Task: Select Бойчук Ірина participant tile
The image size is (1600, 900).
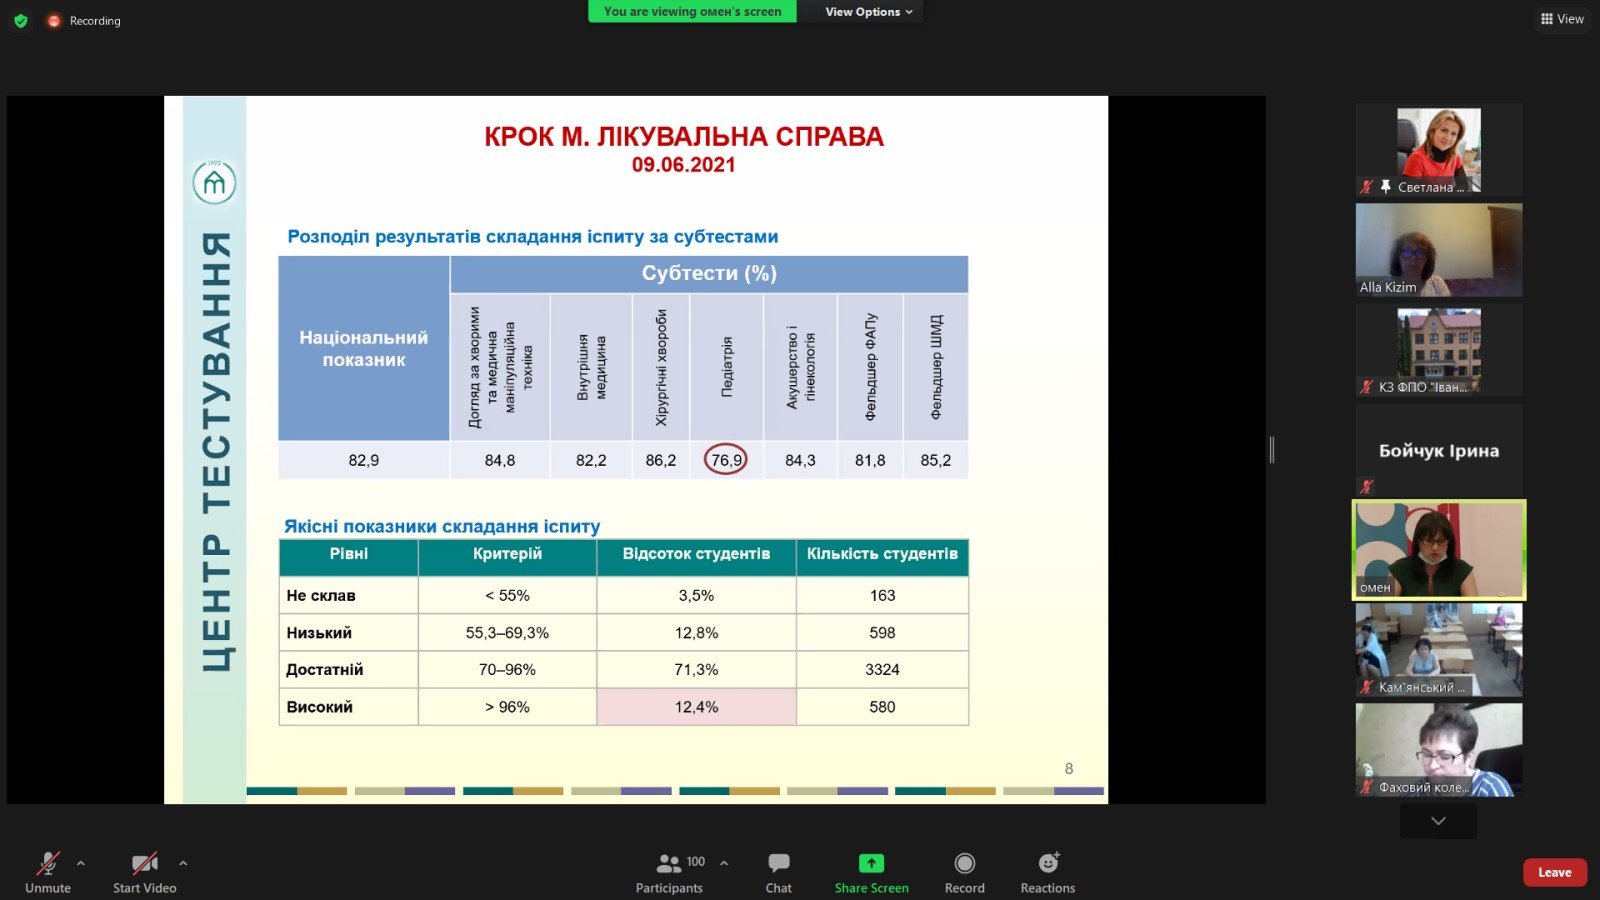Action: click(1438, 450)
